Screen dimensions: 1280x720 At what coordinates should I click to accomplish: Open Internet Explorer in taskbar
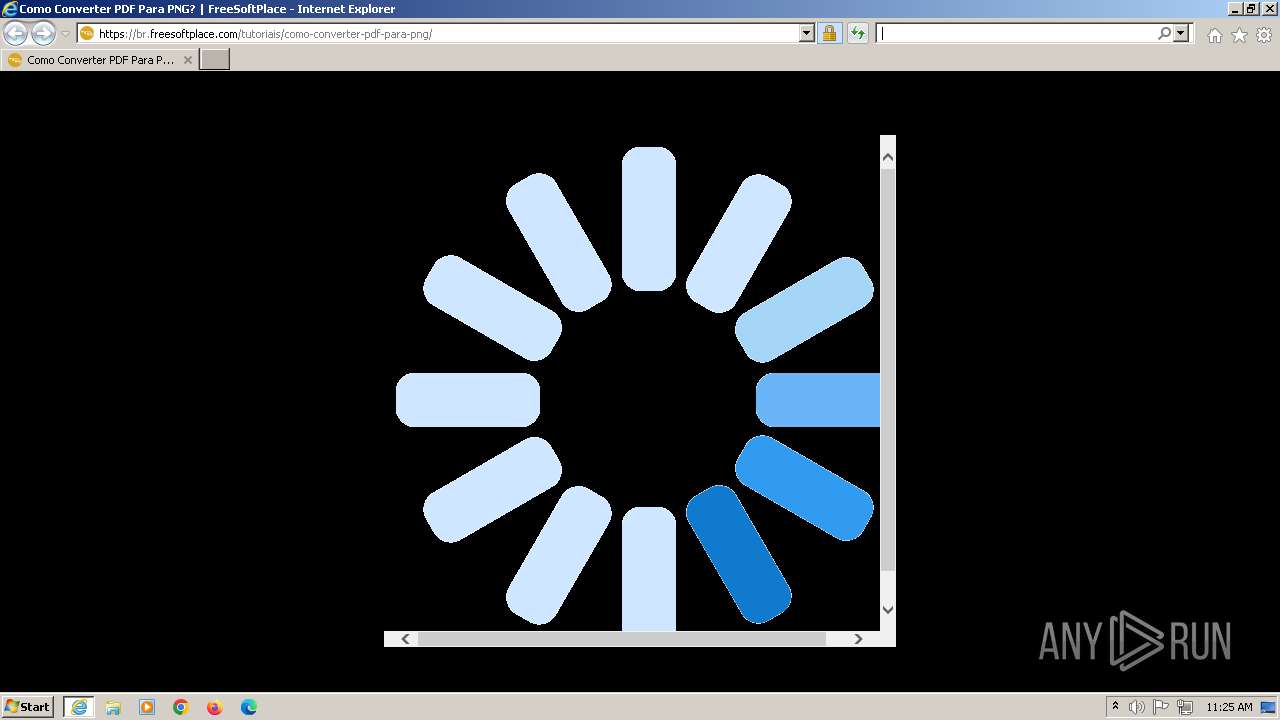point(79,707)
